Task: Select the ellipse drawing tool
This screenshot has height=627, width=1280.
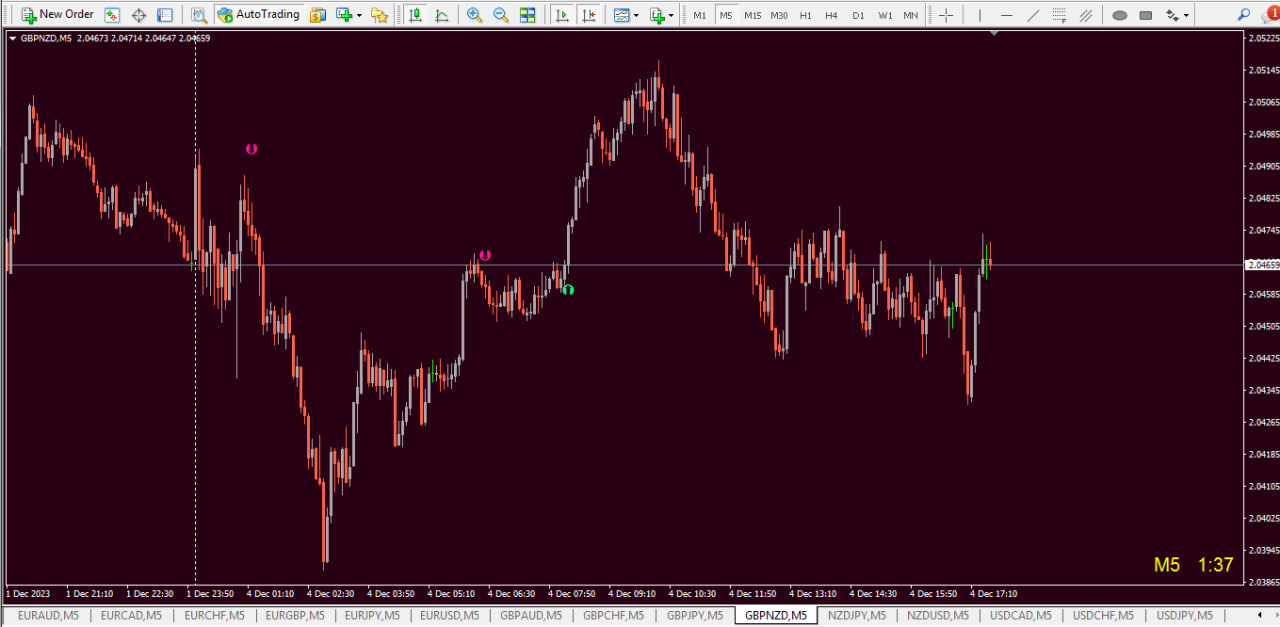Action: 1119,15
